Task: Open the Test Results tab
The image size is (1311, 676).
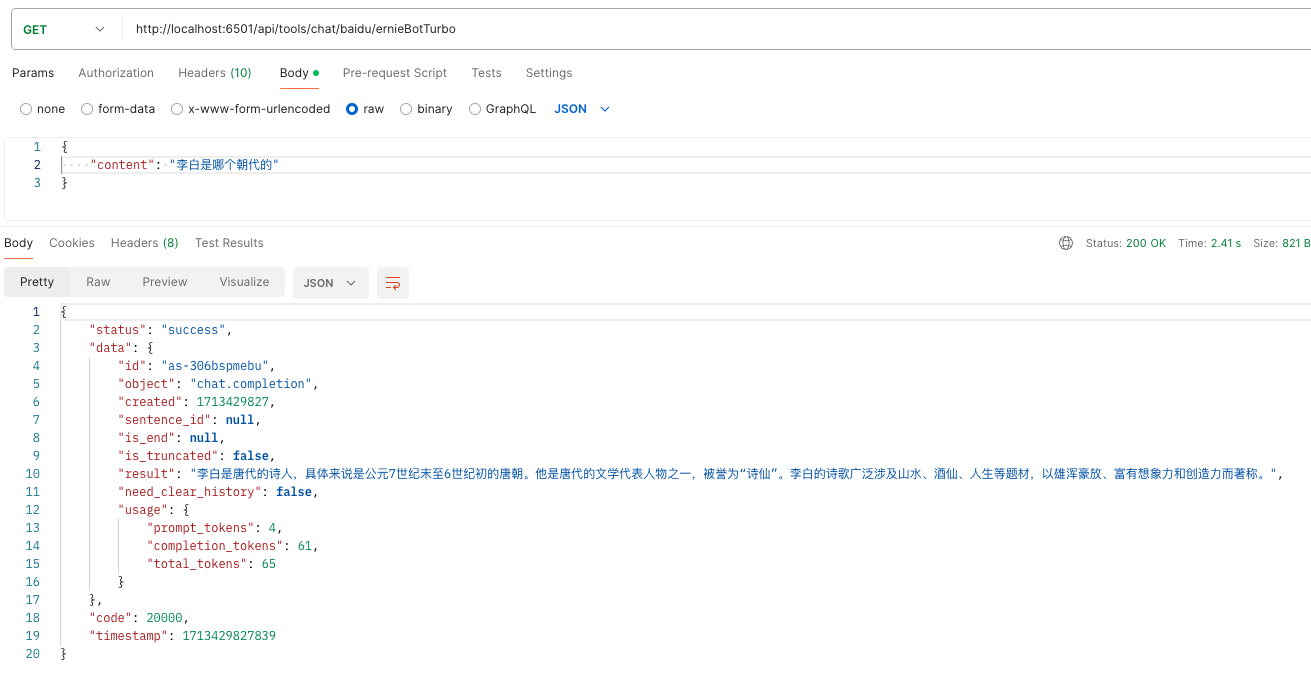Action: (x=229, y=243)
